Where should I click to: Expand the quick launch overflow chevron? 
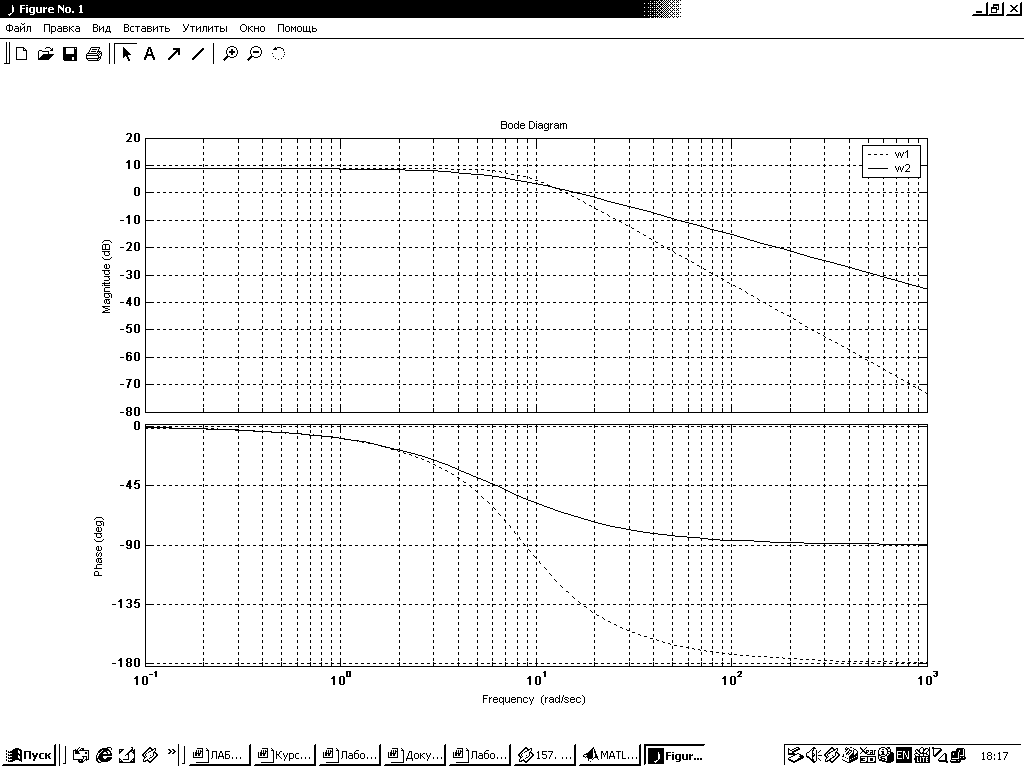(172, 752)
